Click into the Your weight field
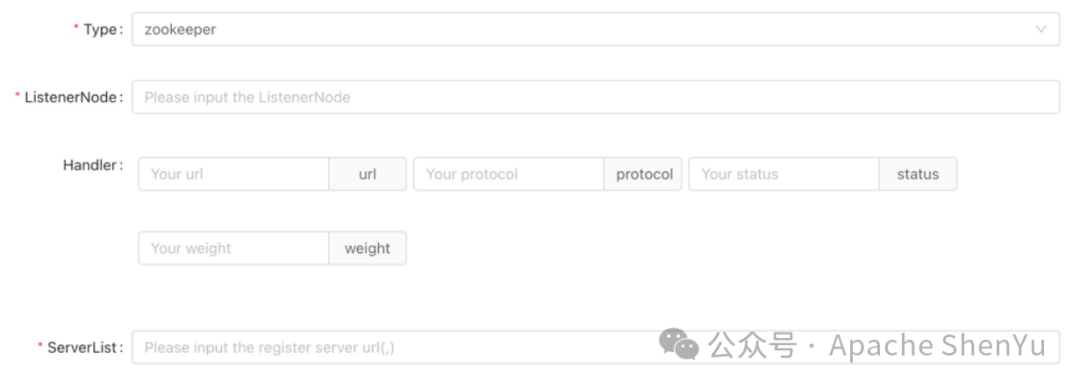The width and height of the screenshot is (1080, 388). tap(233, 248)
